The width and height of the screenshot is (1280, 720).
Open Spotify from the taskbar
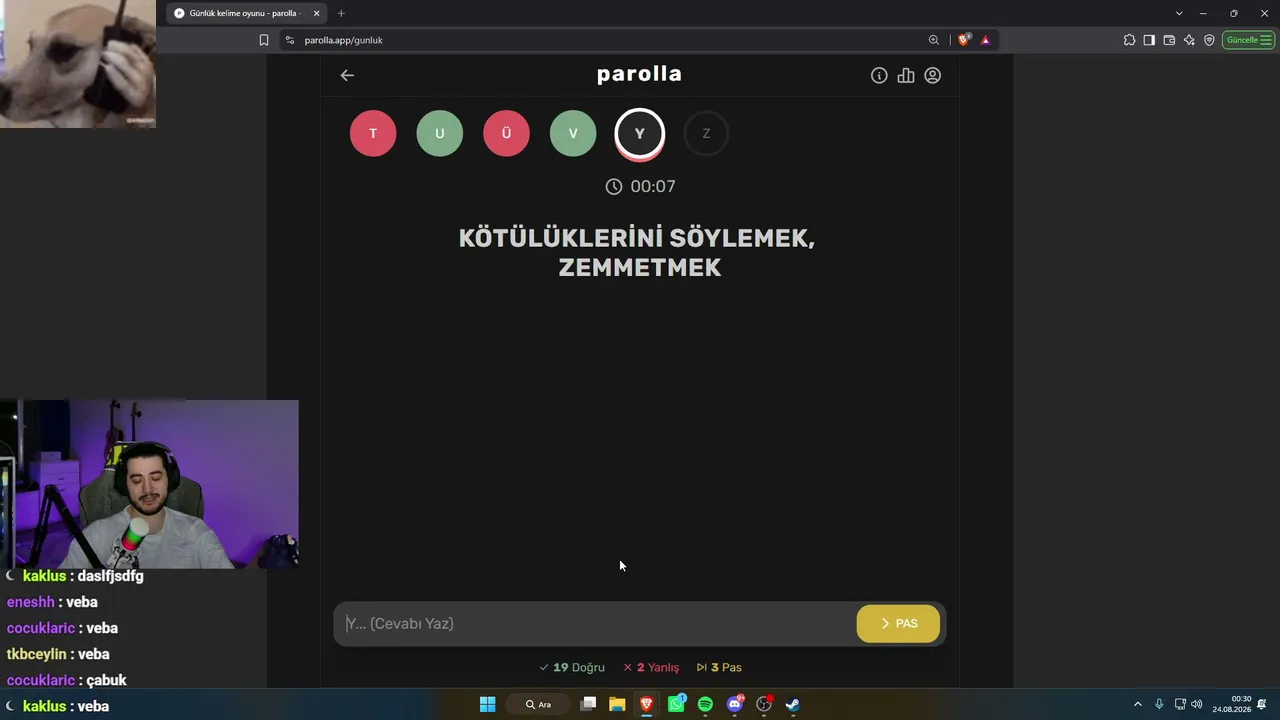(x=705, y=704)
